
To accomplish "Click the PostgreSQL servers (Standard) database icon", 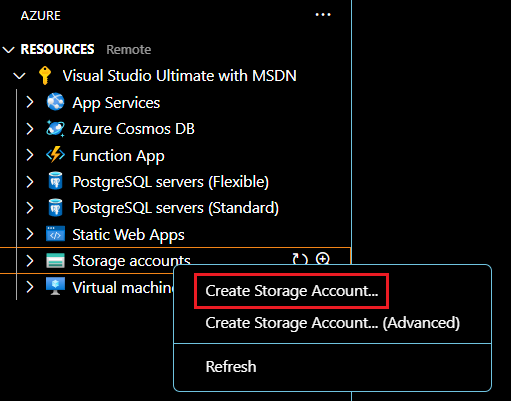I will tap(55, 207).
